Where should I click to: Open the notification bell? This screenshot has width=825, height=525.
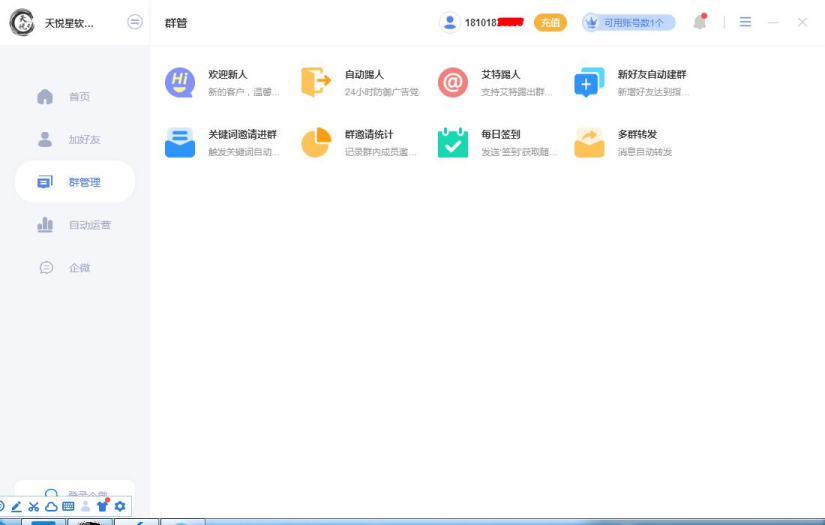point(700,22)
